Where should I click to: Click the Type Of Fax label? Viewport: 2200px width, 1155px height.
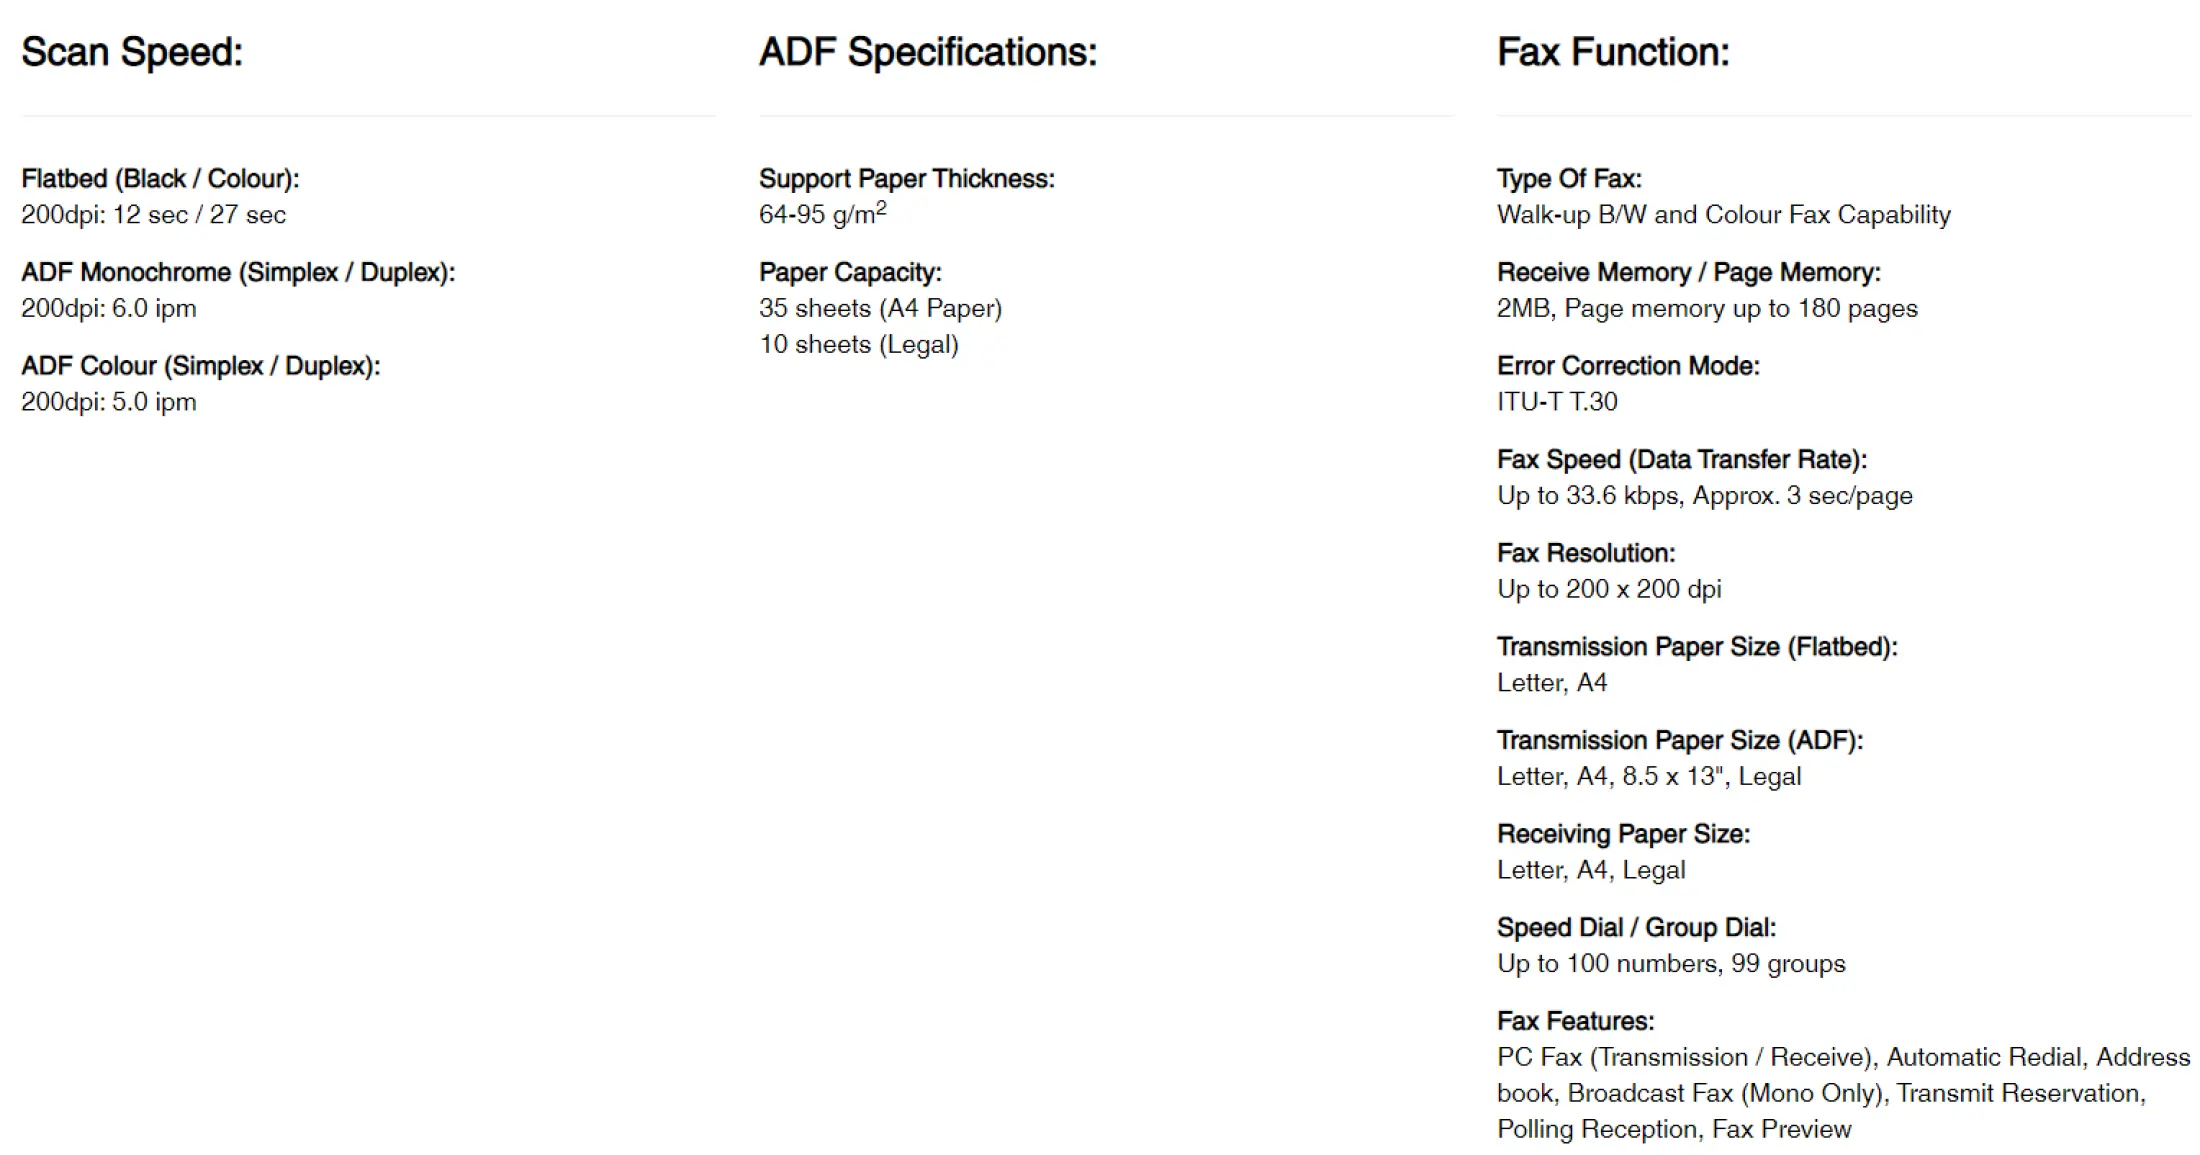click(x=1568, y=179)
